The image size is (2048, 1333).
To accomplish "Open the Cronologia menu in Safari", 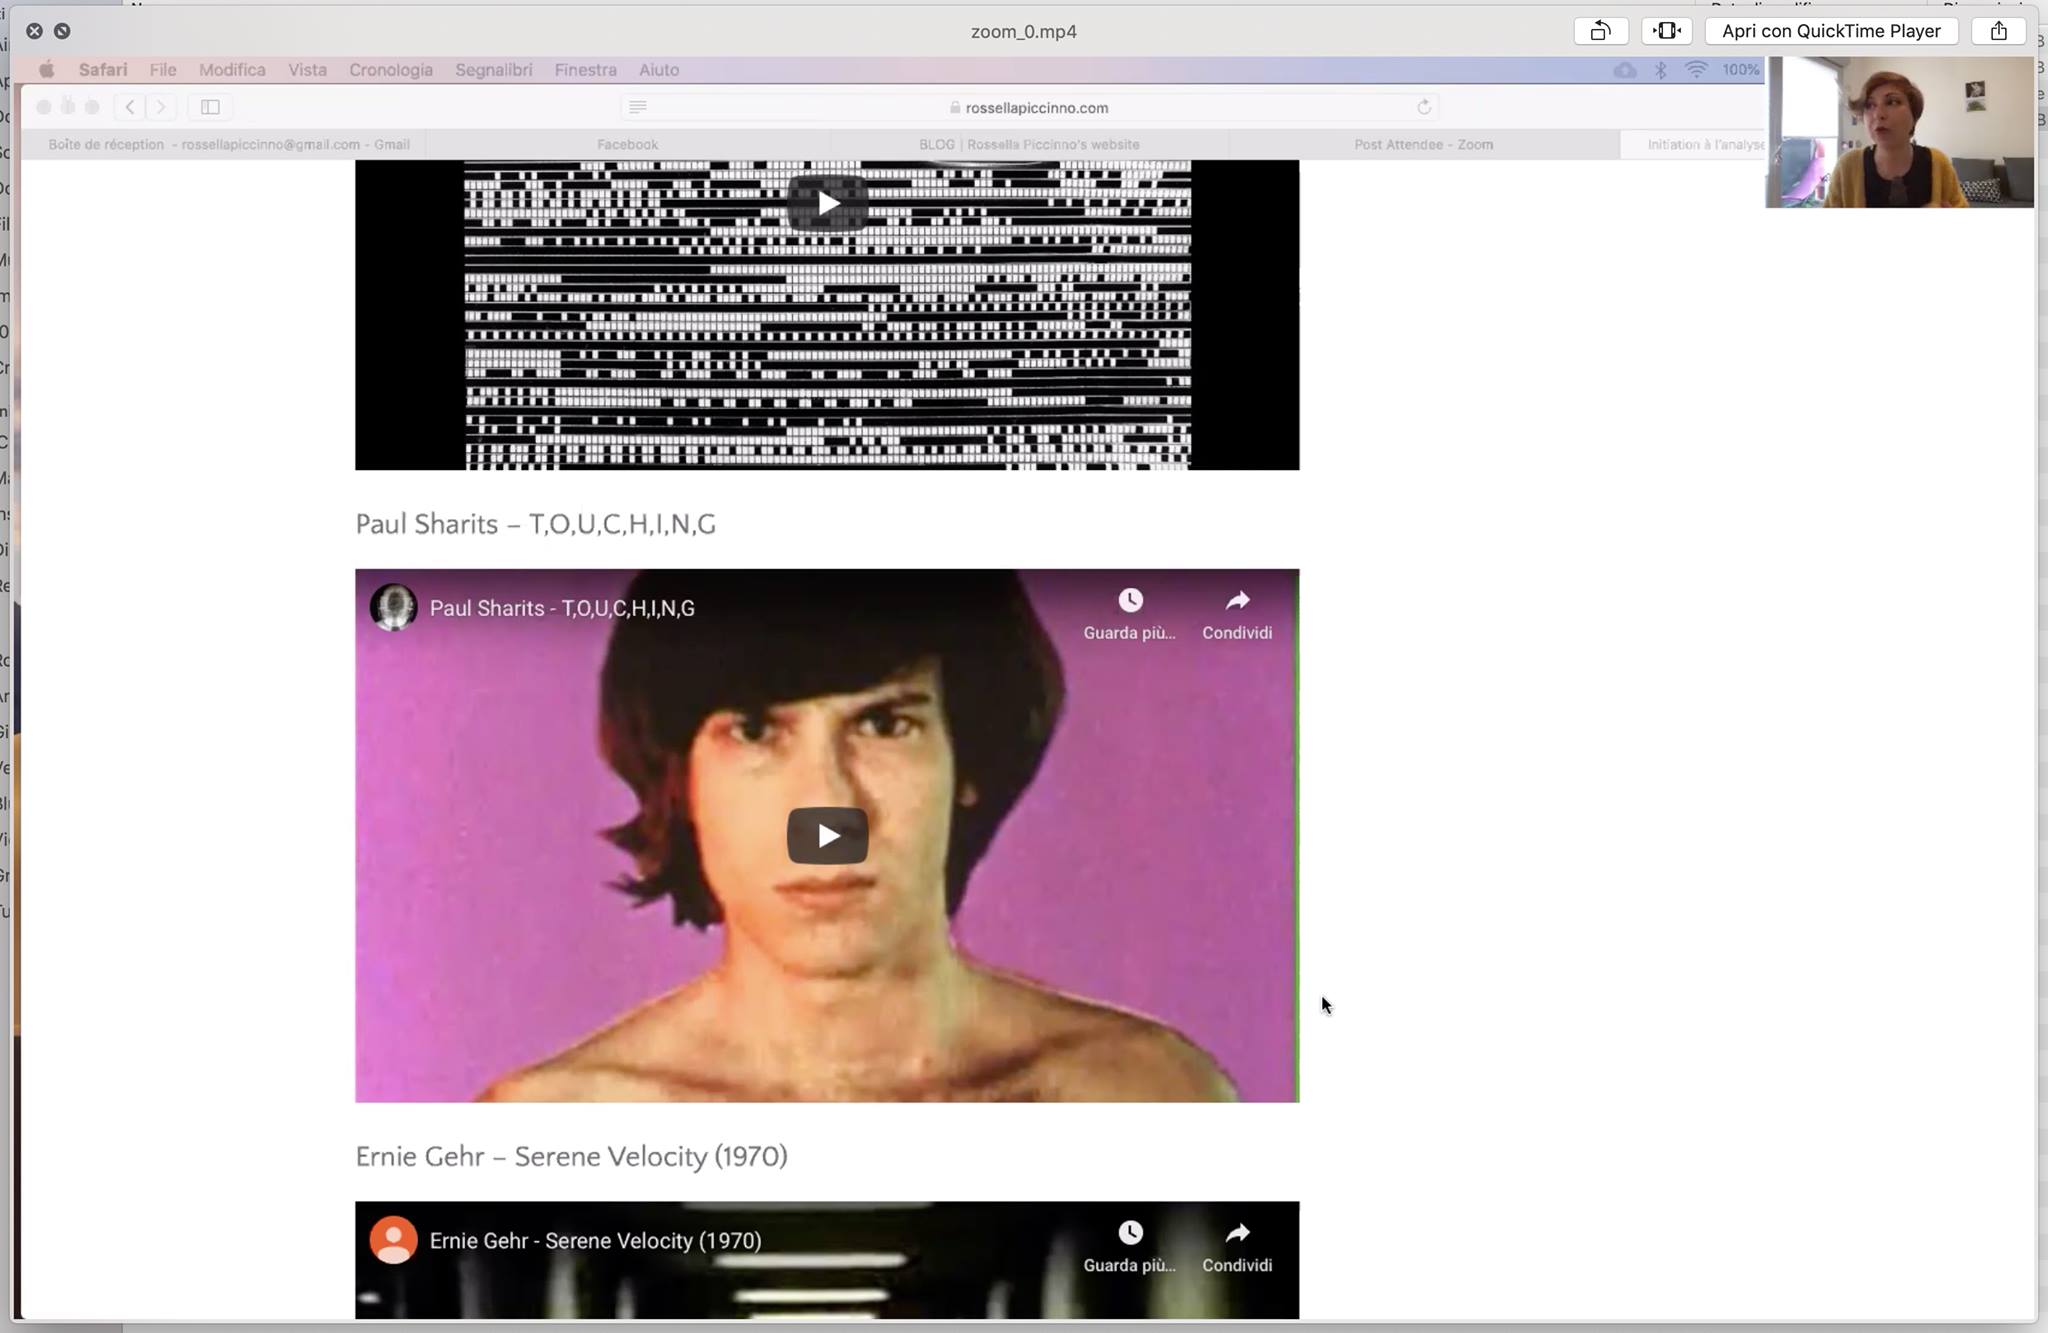I will click(390, 70).
